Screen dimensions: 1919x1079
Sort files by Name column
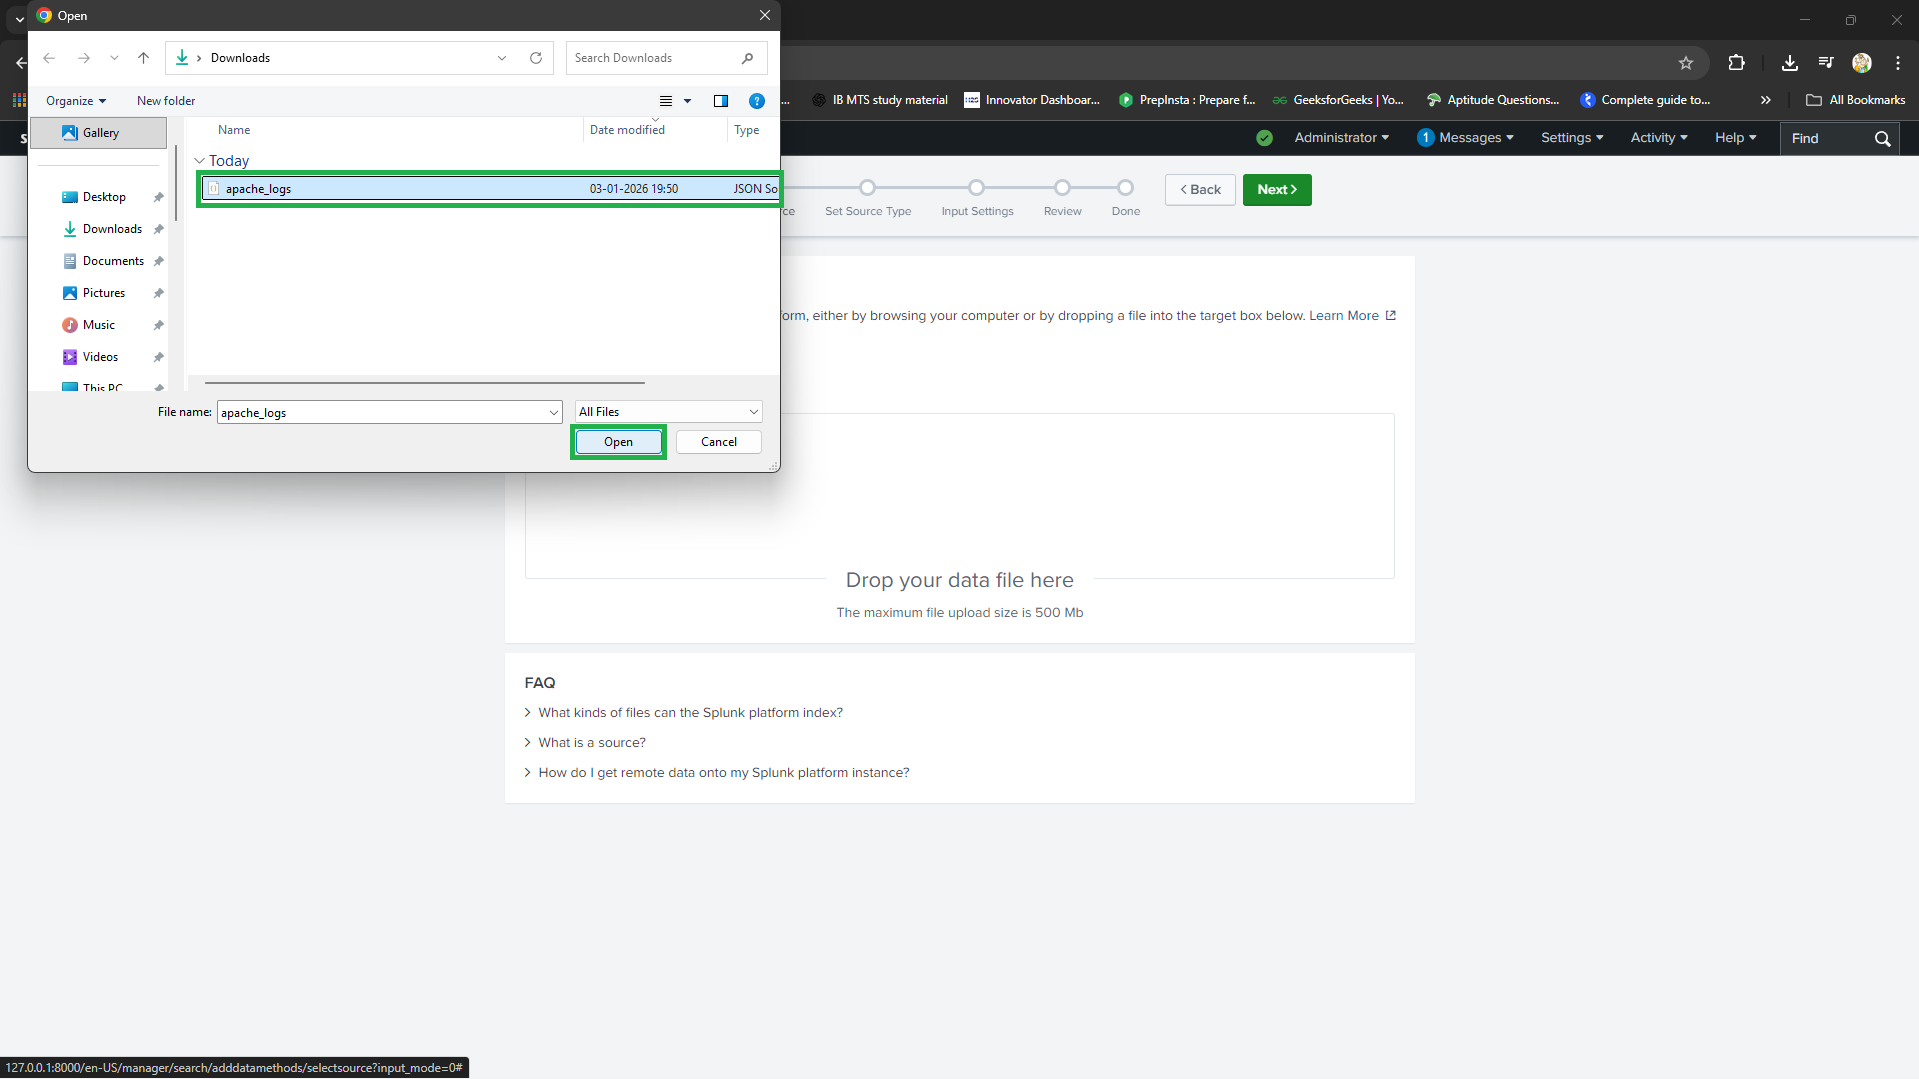point(234,130)
